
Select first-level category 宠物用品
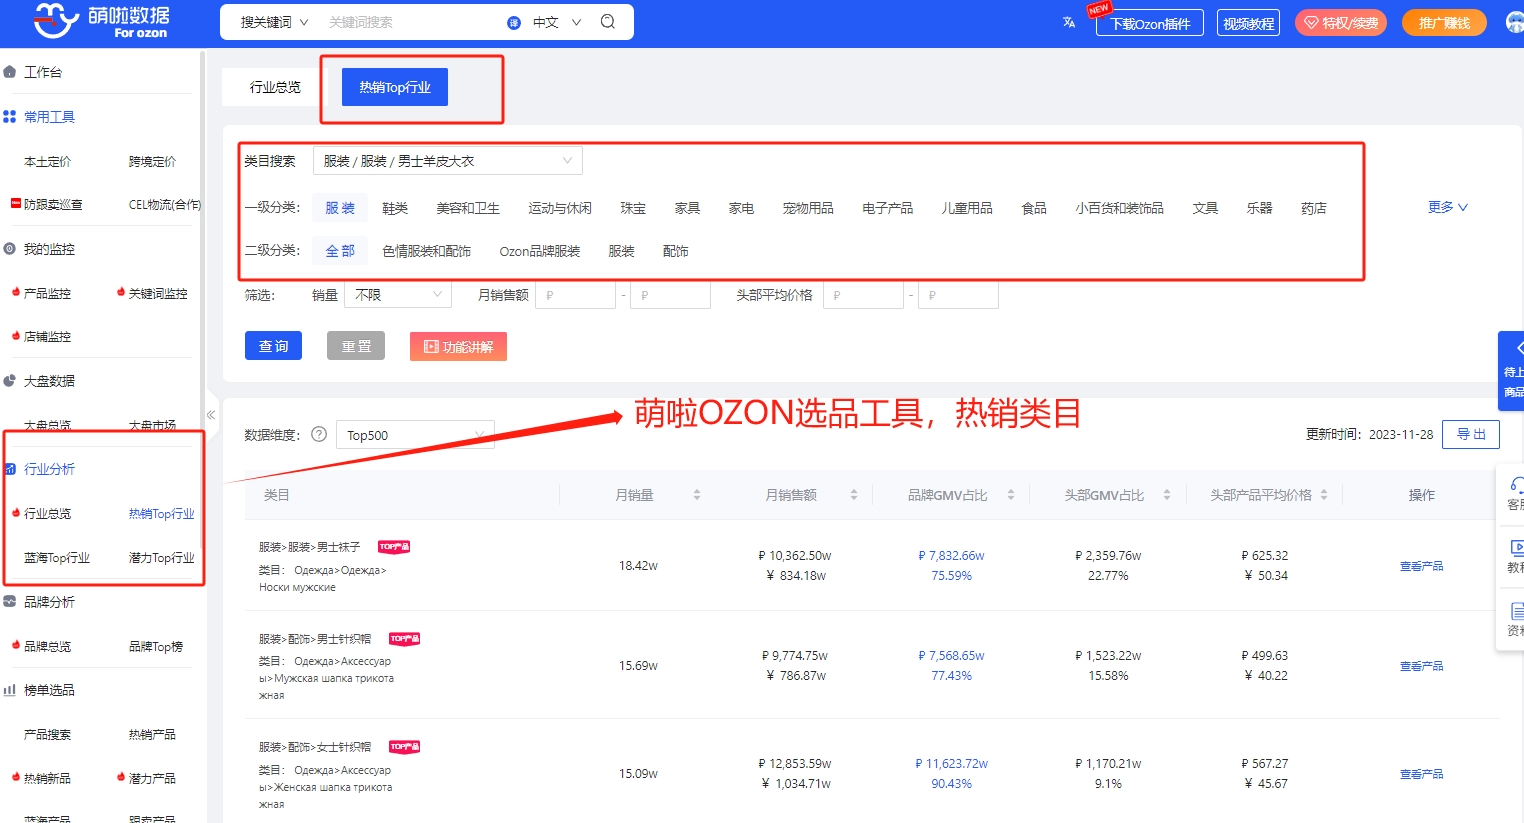click(808, 208)
